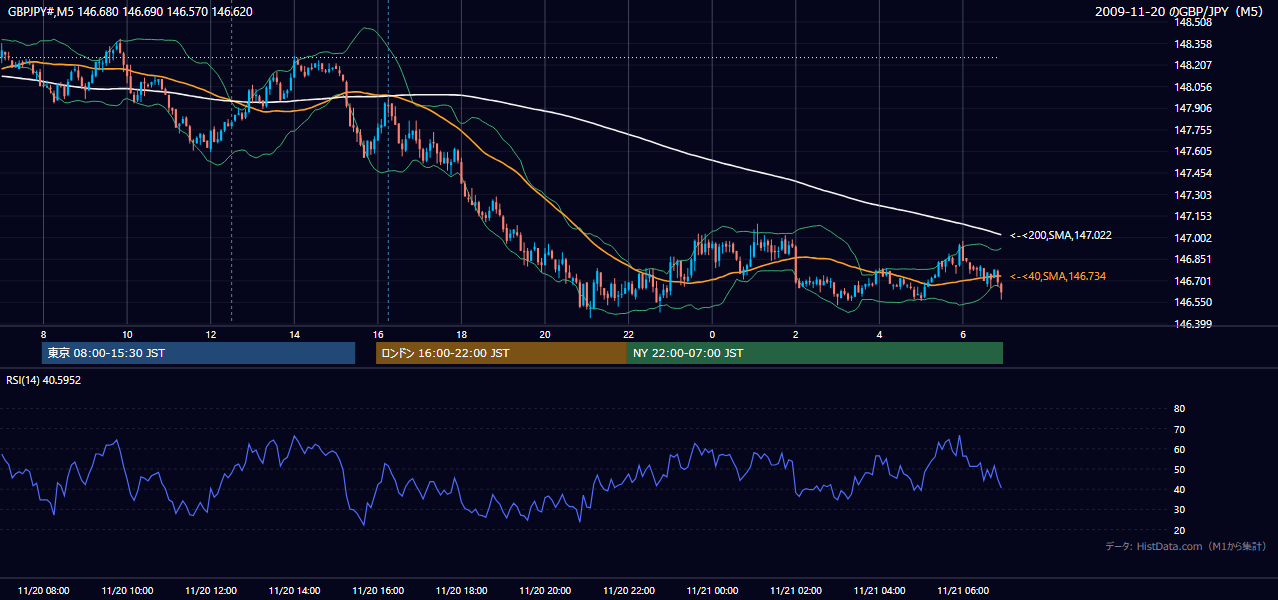Viewport: 1278px width, 600px height.
Task: Click the 11/20 16:00 time label
Action: 378,591
